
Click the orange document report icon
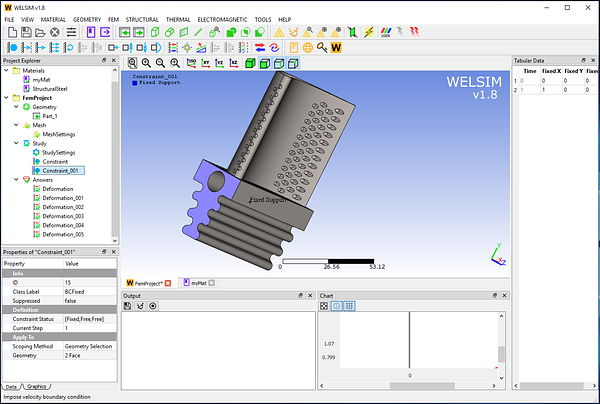(x=293, y=47)
